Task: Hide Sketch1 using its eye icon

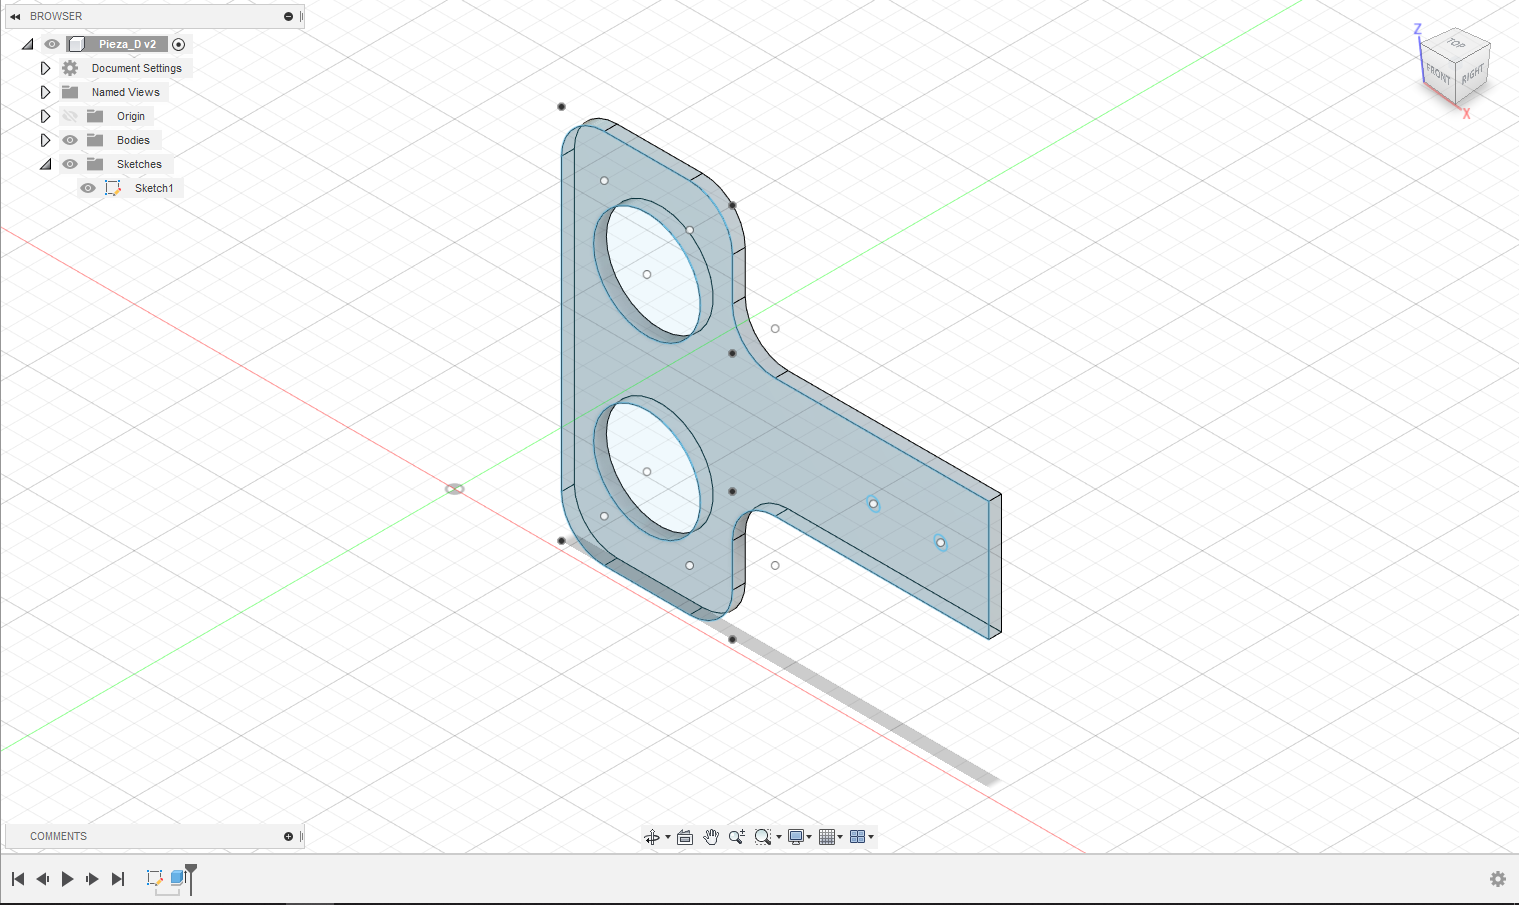Action: (88, 188)
